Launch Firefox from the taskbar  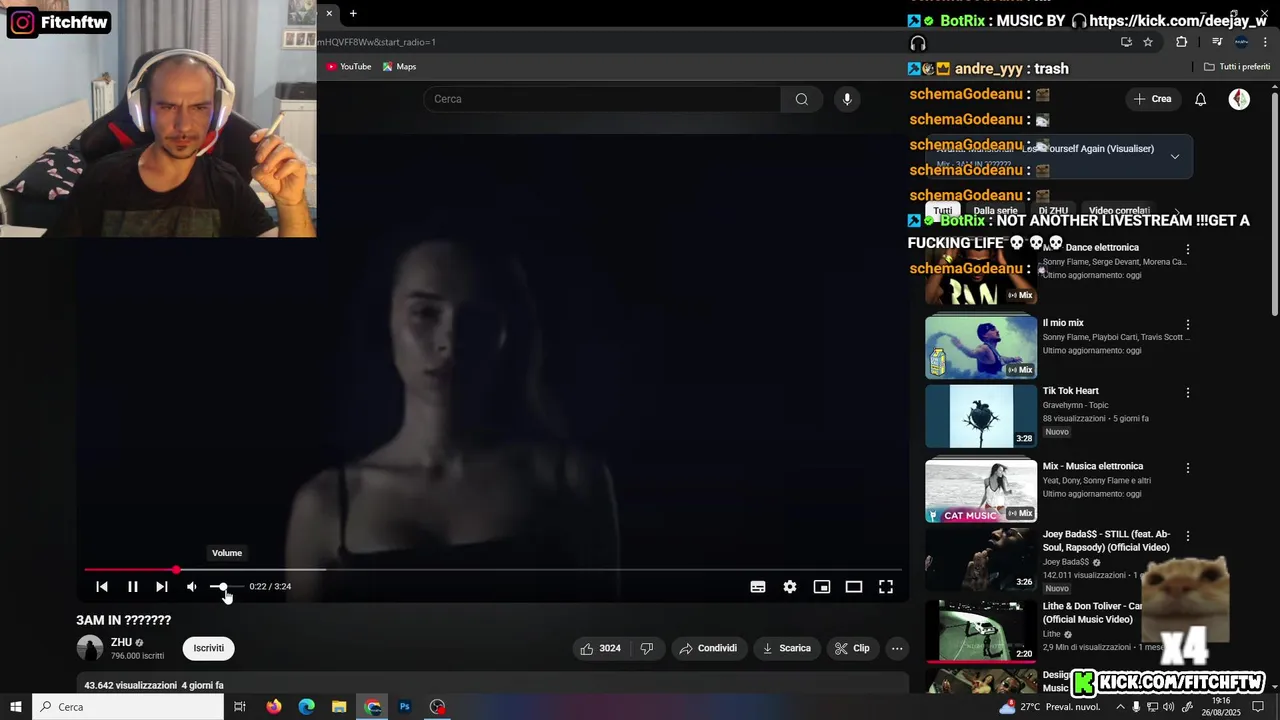click(274, 707)
